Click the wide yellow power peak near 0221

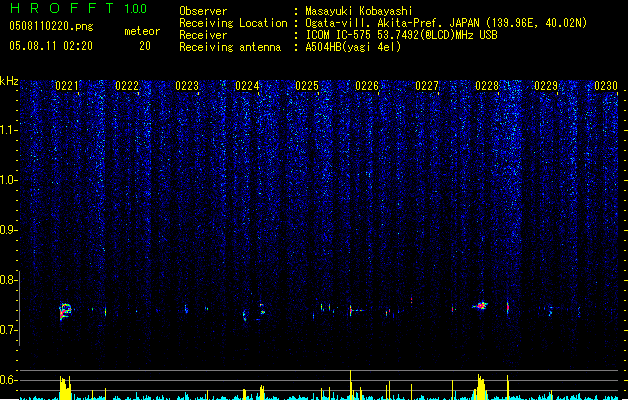point(65,387)
